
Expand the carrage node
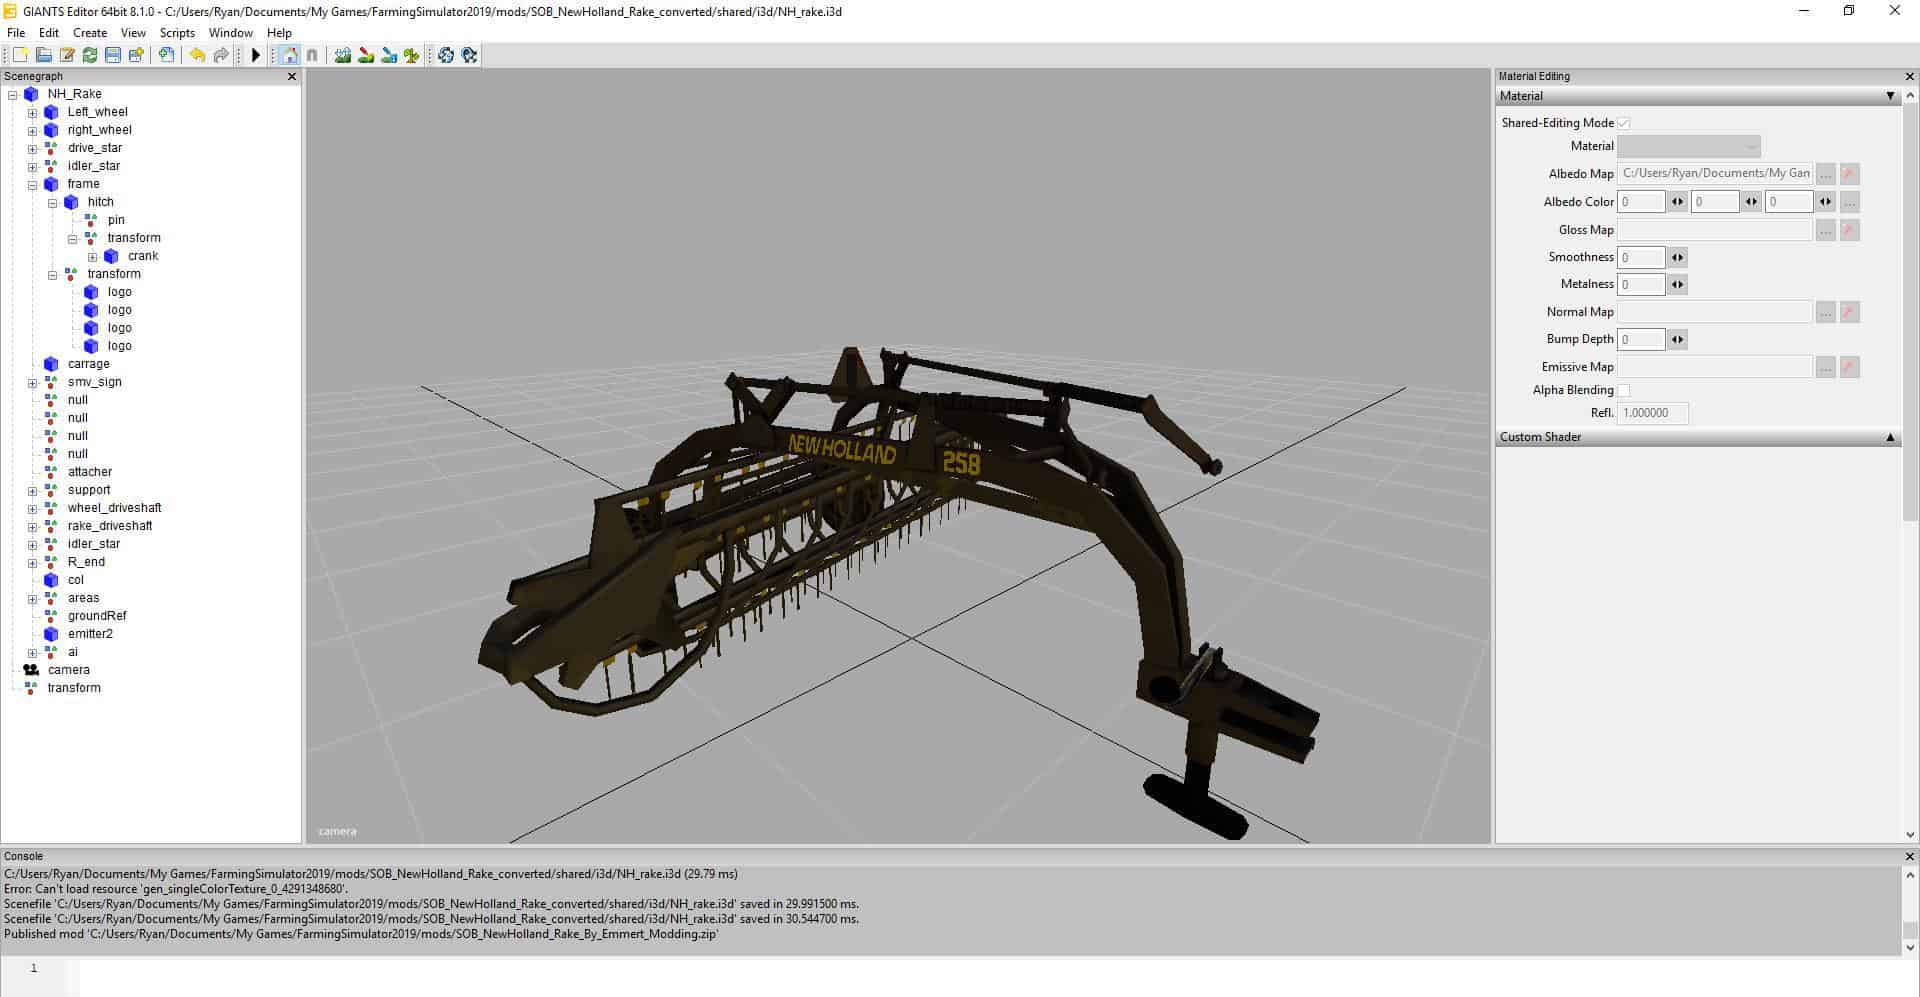click(x=33, y=363)
